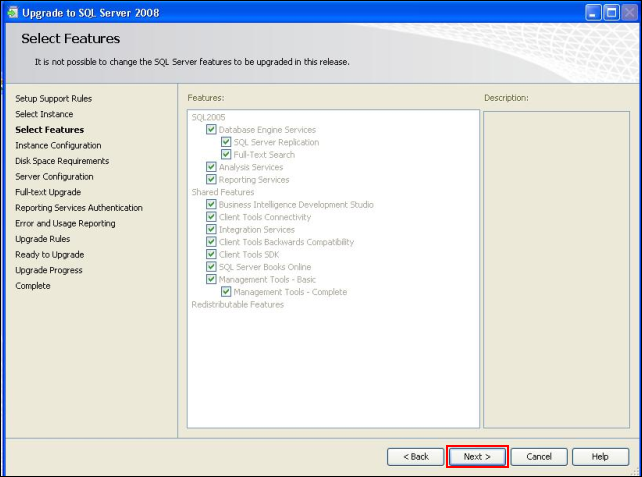
Task: Click the Complete step
Action: pos(33,286)
